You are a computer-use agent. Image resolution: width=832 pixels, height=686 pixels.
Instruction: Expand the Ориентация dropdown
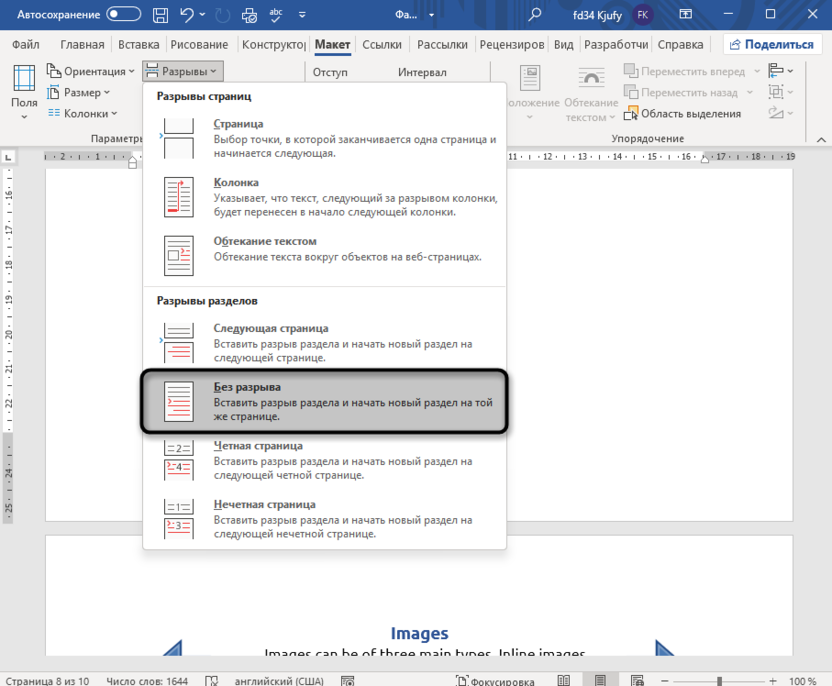[x=92, y=71]
